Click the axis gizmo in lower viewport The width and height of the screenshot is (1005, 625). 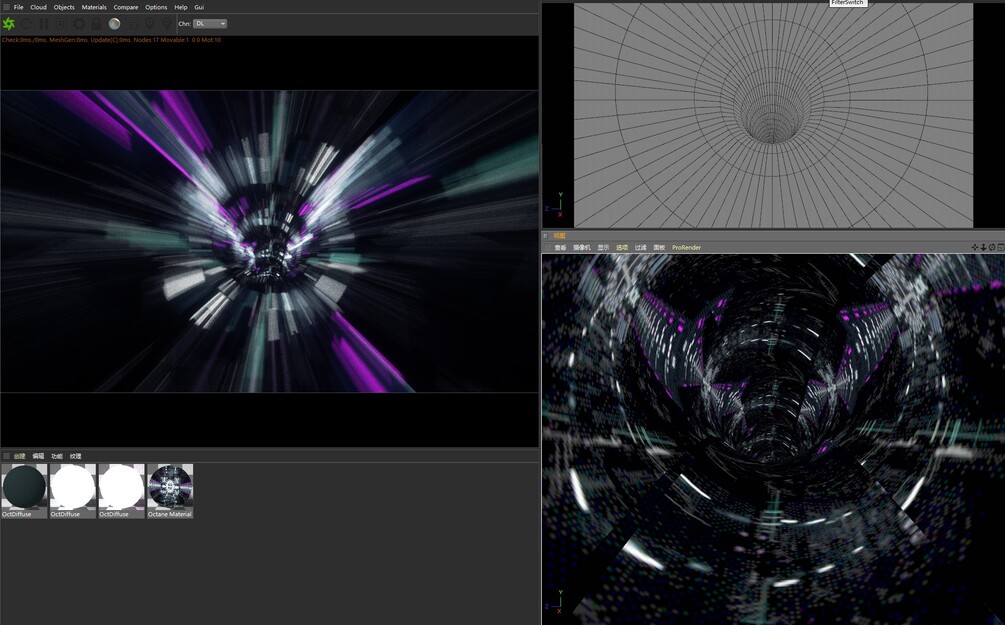pyautogui.click(x=555, y=602)
